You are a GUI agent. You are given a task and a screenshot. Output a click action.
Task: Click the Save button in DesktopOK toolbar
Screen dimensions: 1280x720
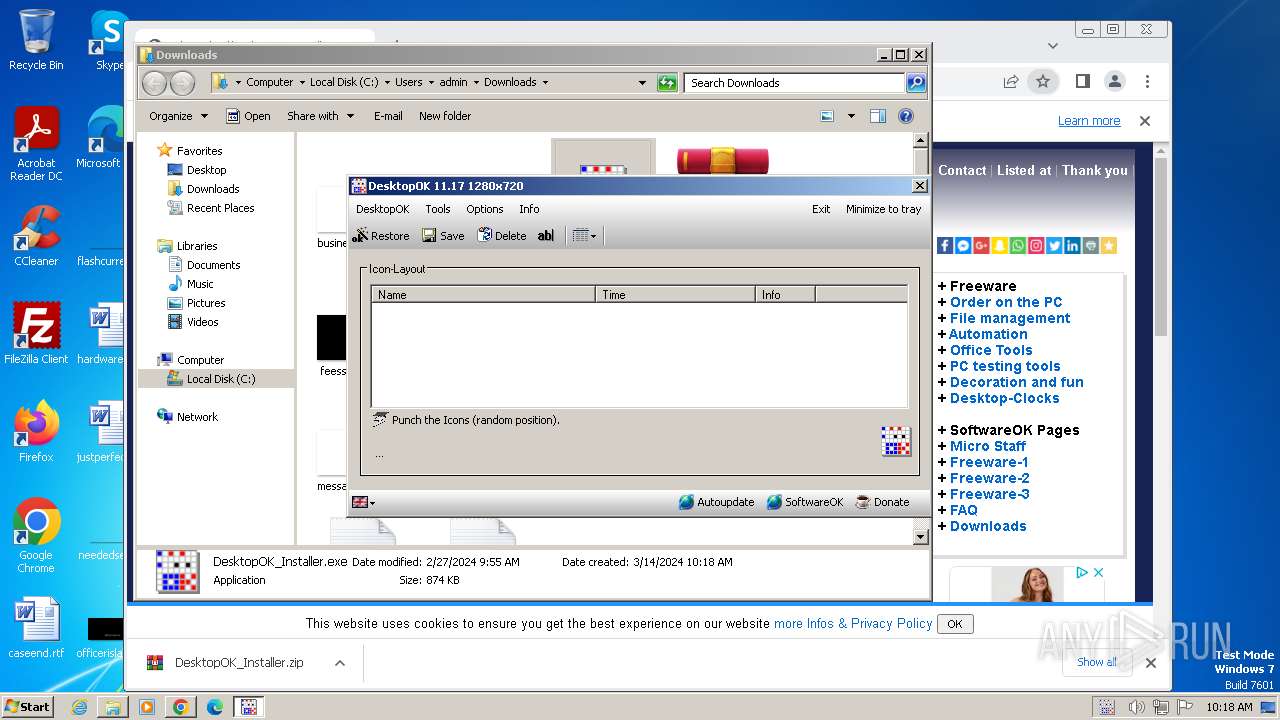click(443, 236)
